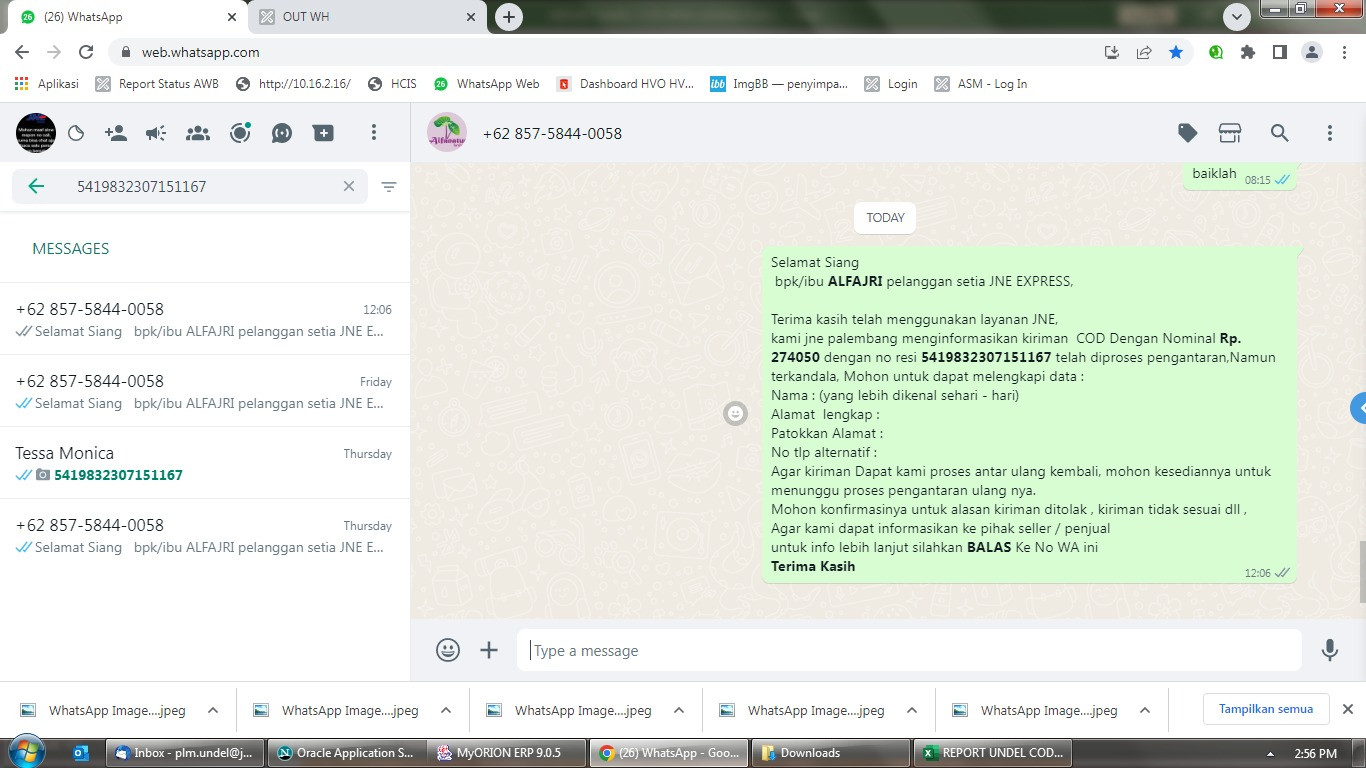Open the HCIS bookmark
The image size is (1366, 768).
392,84
